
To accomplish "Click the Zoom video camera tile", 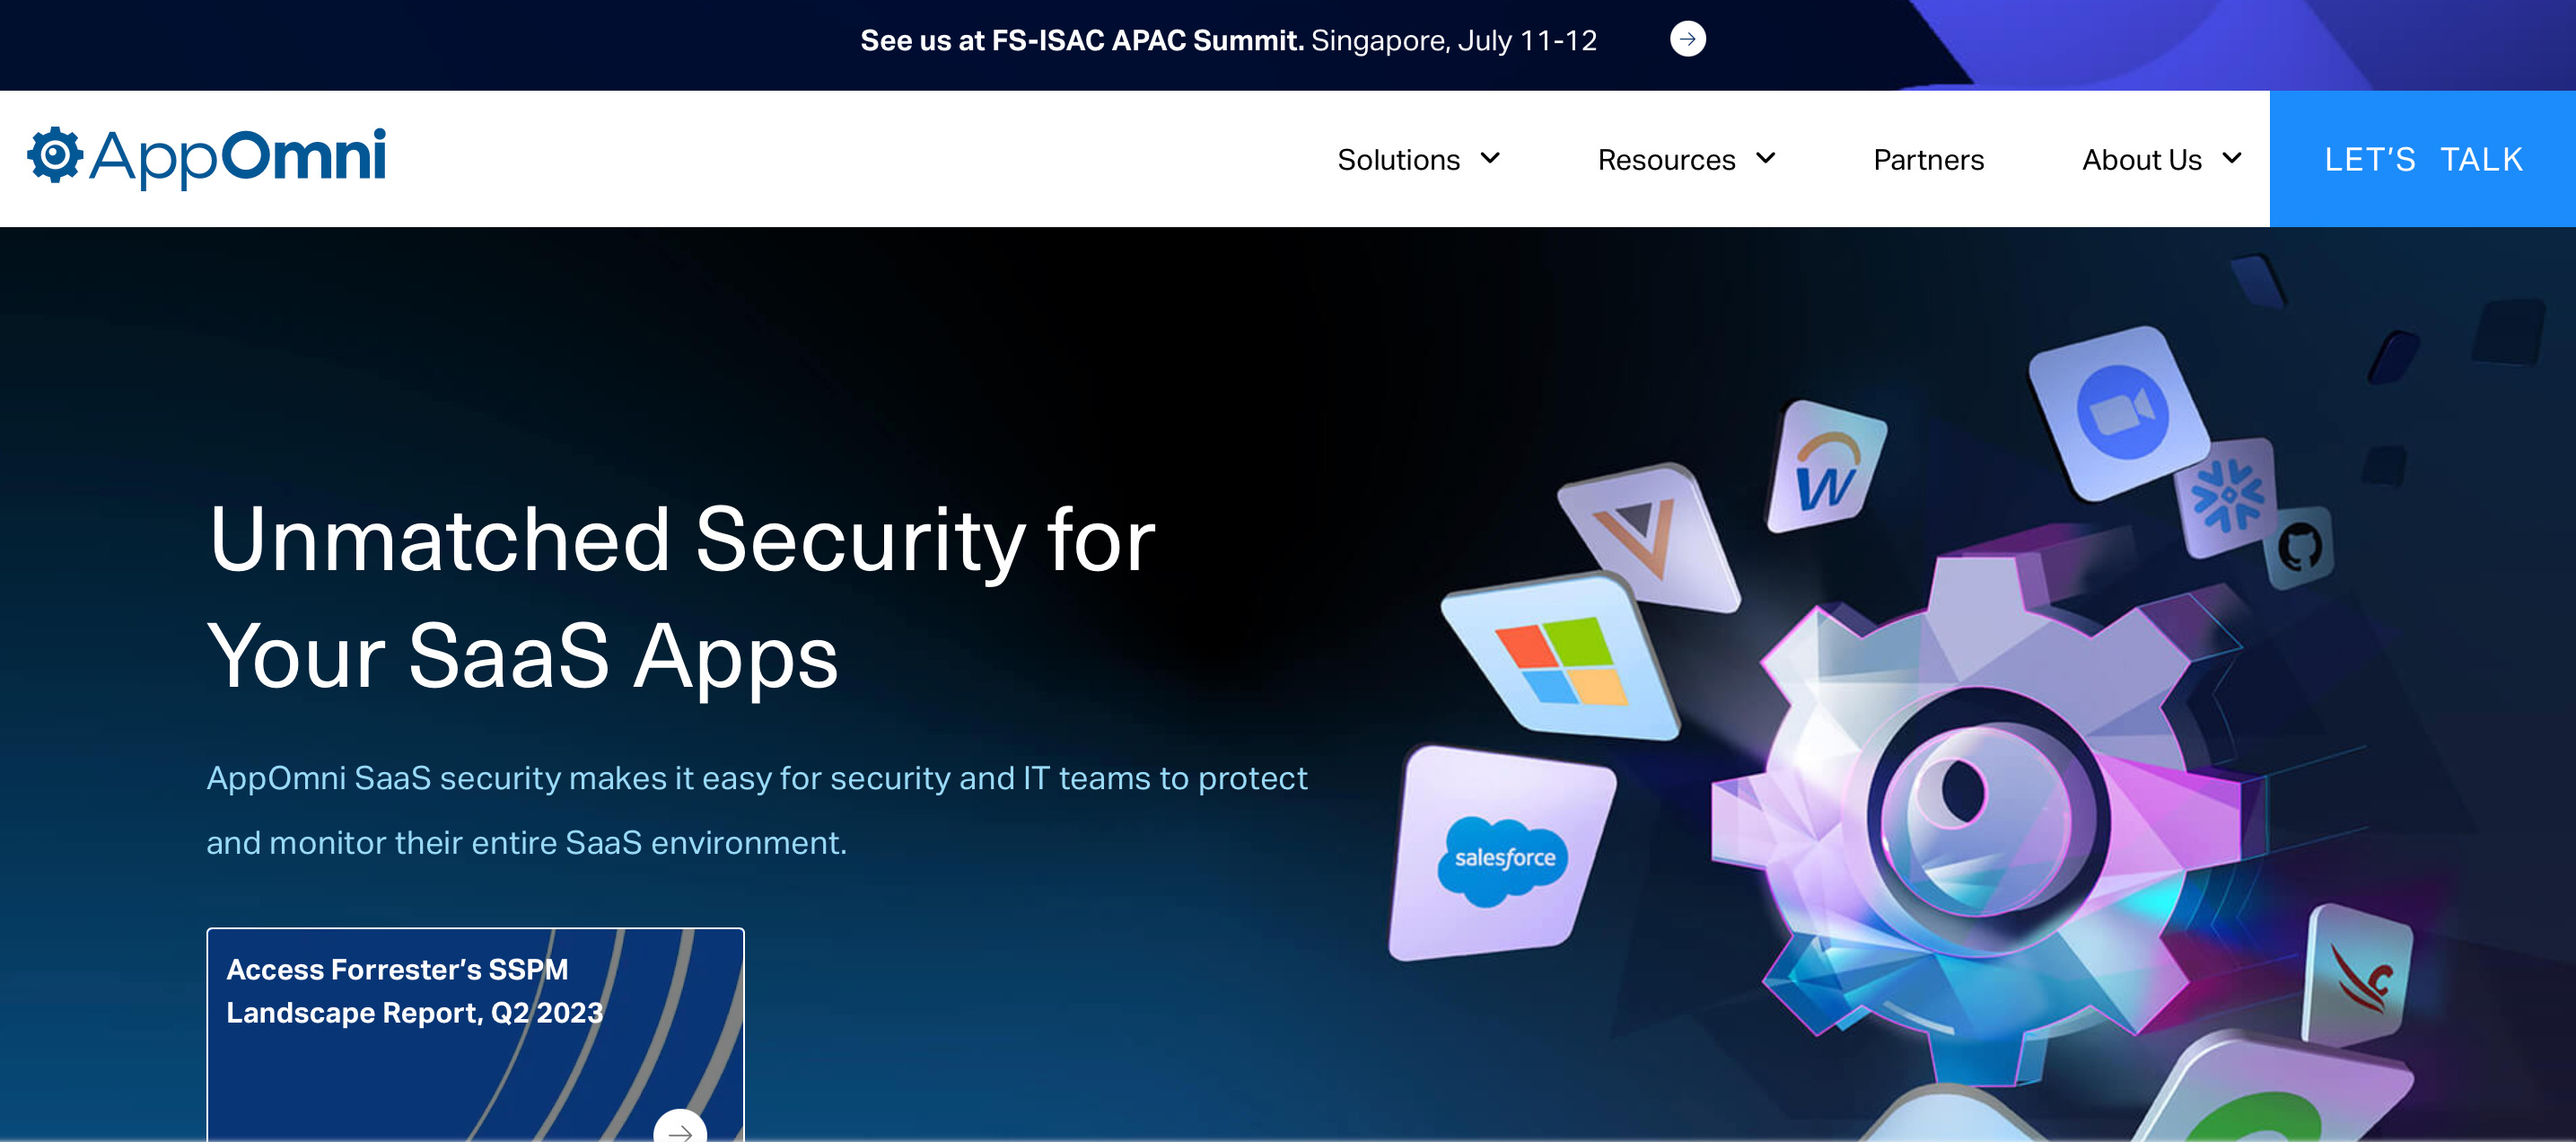I will 2120,411.
